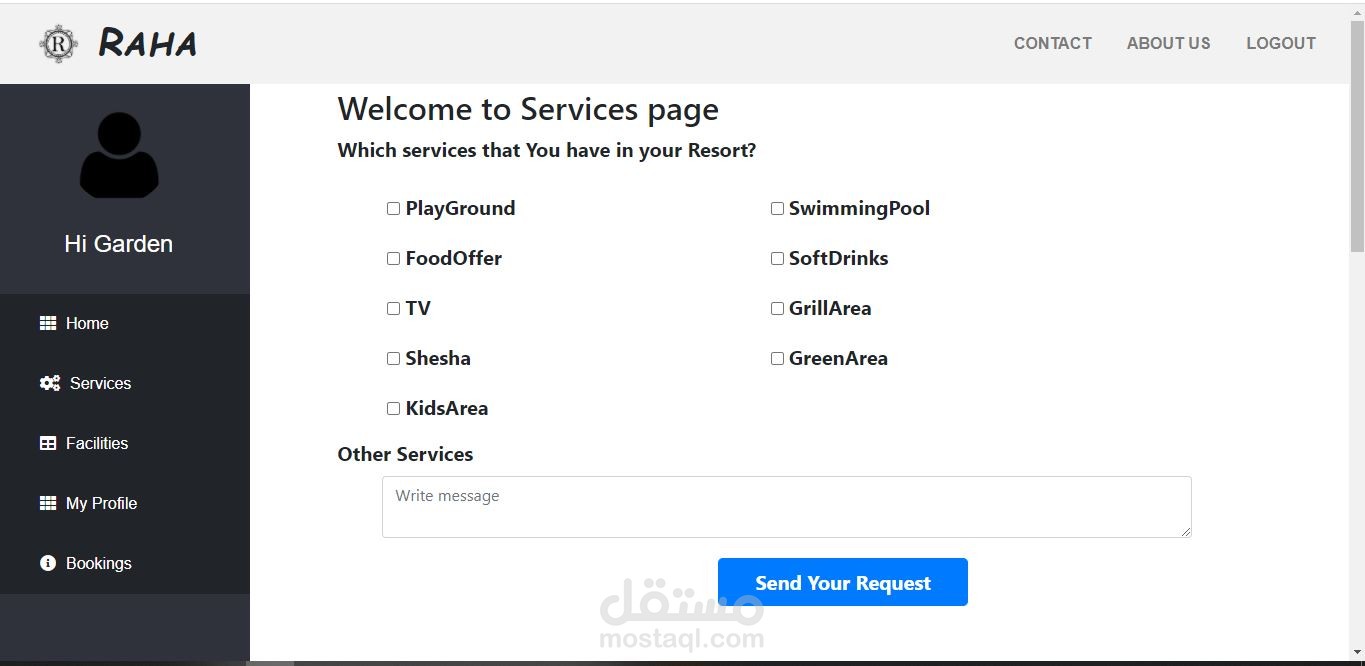The width and height of the screenshot is (1365, 666).
Task: Open the ABOUT US page
Action: [1168, 43]
